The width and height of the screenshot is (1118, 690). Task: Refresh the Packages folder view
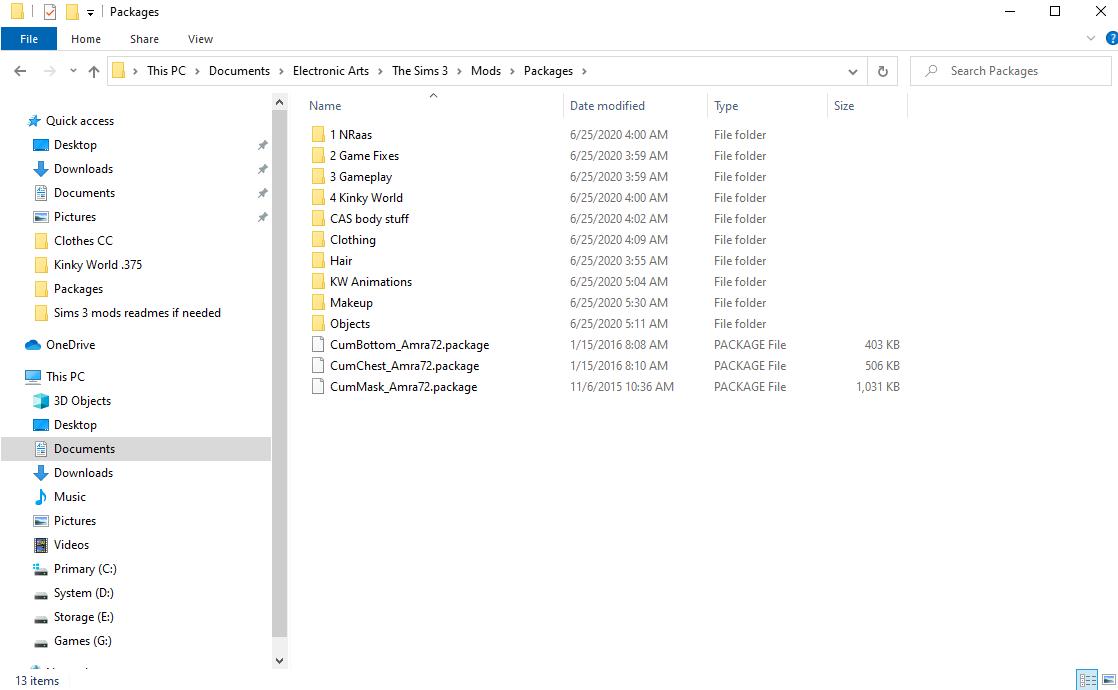[x=883, y=71]
